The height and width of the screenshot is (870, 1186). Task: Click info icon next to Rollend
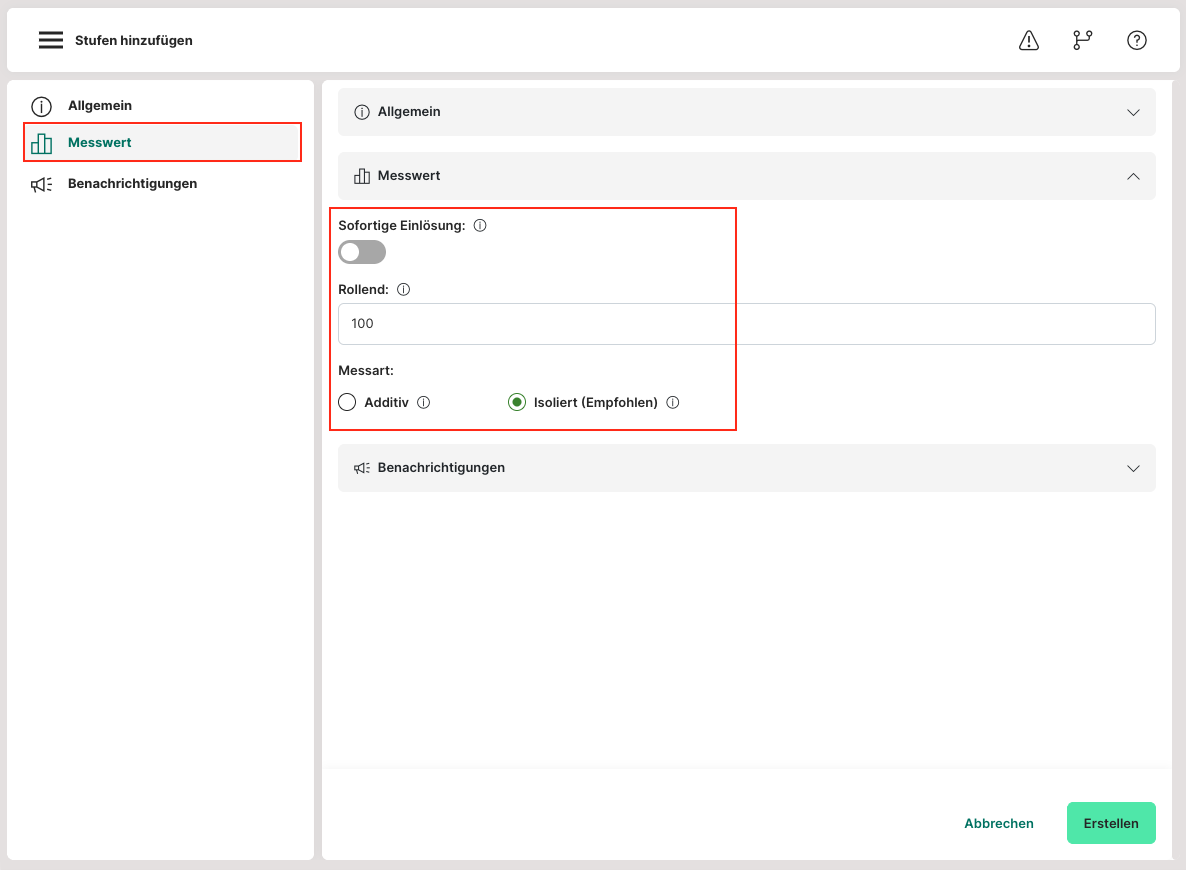click(404, 290)
